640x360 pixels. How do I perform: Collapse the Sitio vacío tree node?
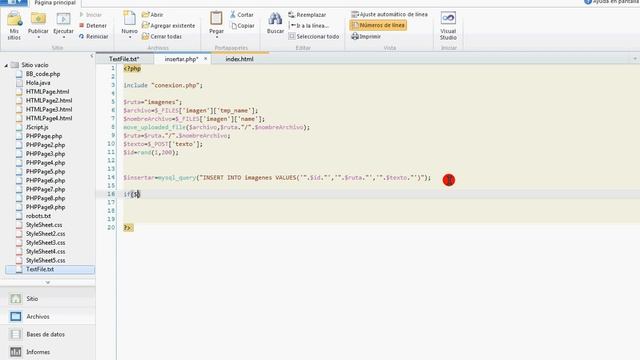pos(6,65)
